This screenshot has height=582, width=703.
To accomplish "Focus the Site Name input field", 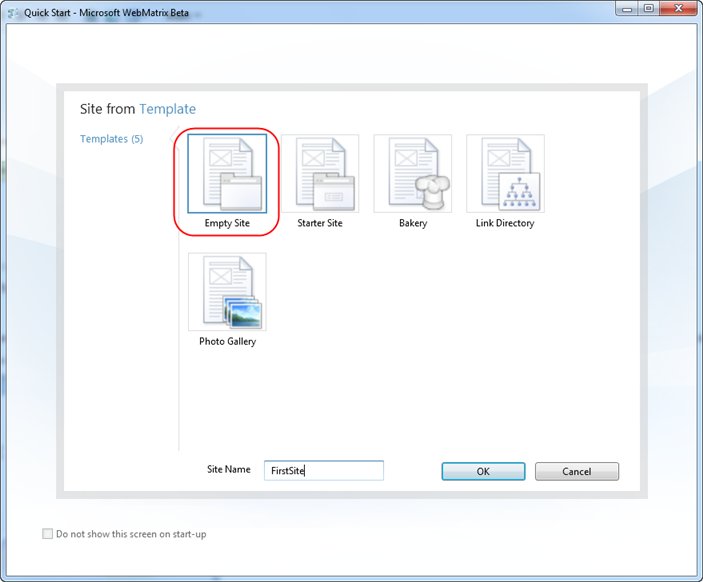I will pos(324,471).
